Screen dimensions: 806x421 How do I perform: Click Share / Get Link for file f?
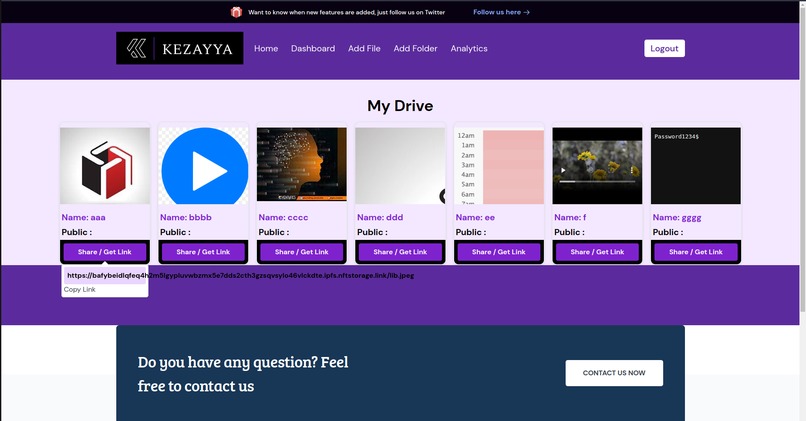point(597,252)
